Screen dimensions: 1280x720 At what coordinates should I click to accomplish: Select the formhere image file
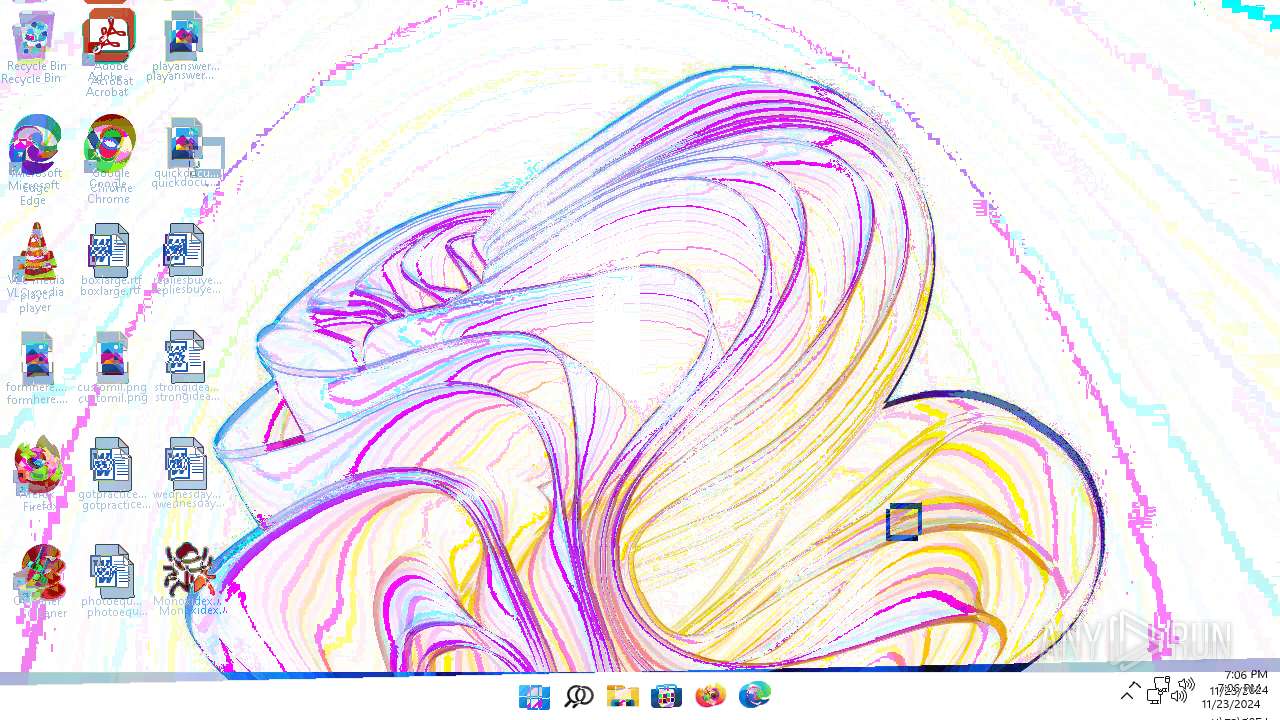coord(36,368)
